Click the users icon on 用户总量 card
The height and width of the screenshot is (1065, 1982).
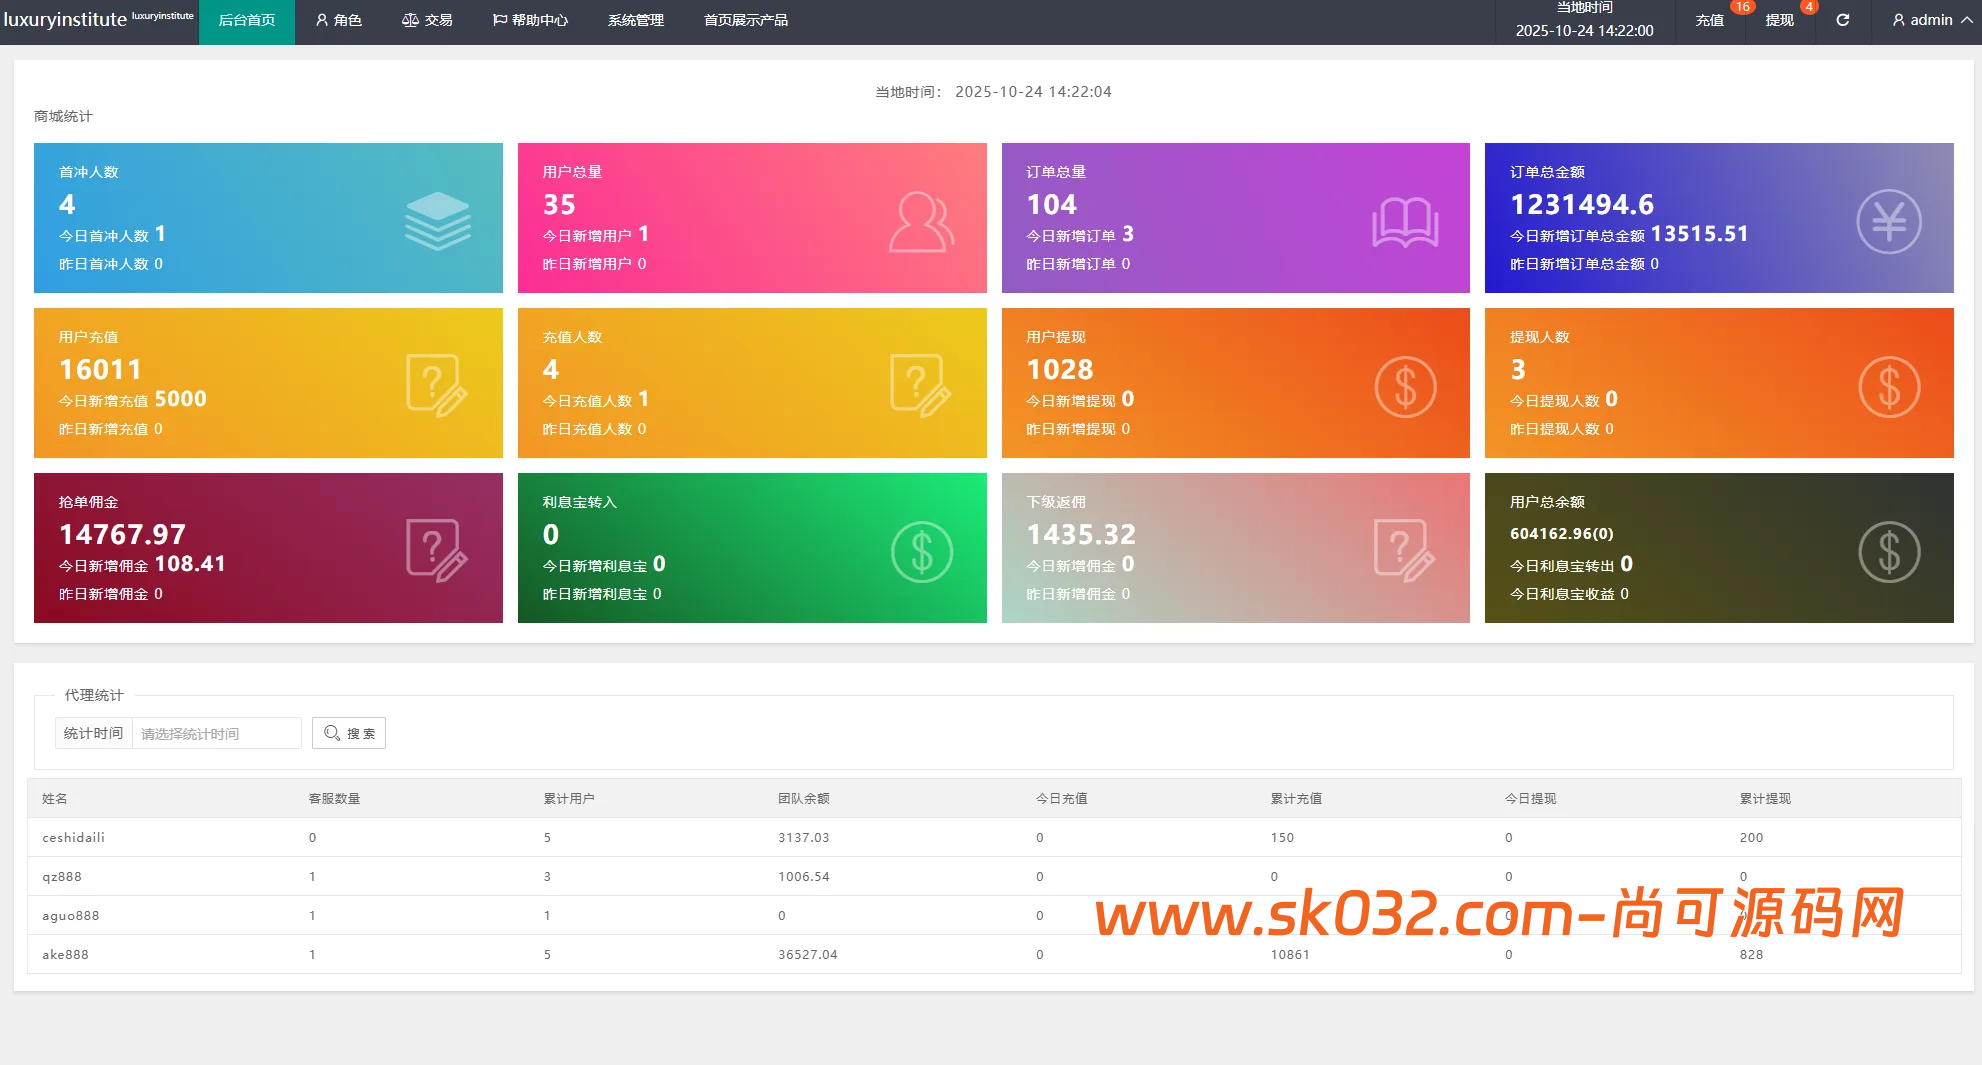point(921,221)
